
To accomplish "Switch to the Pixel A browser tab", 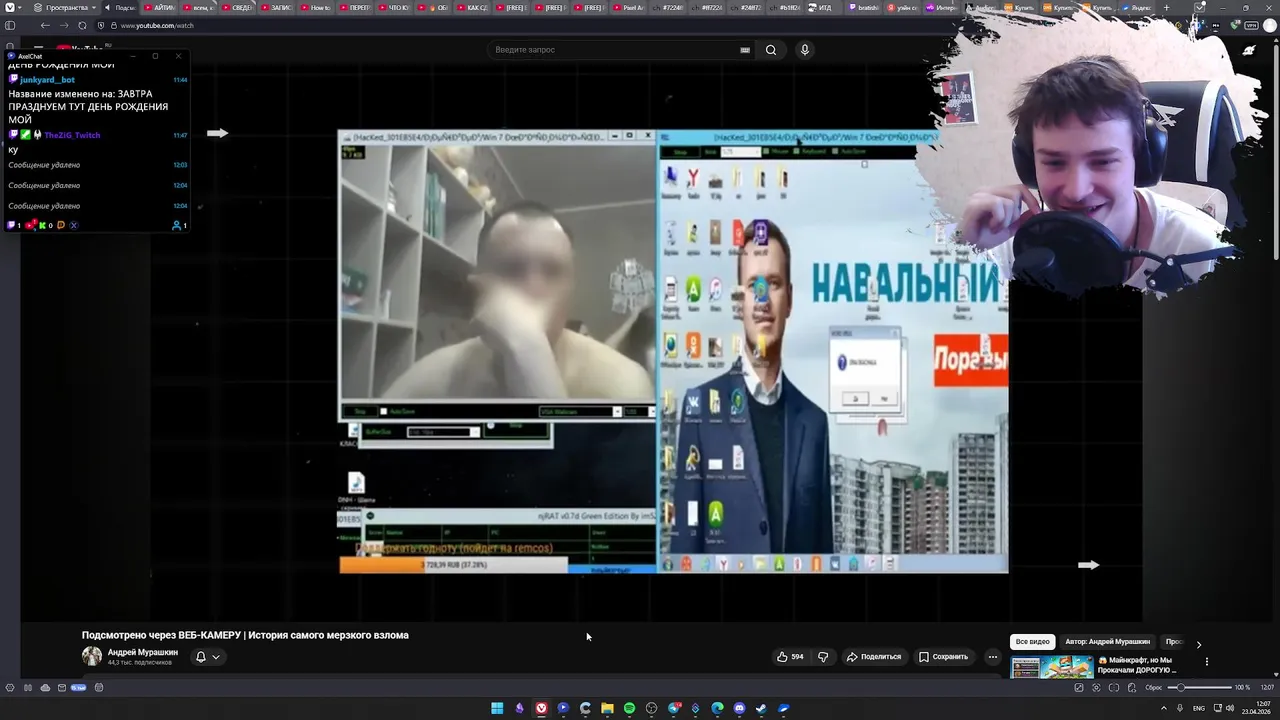I will point(627,7).
